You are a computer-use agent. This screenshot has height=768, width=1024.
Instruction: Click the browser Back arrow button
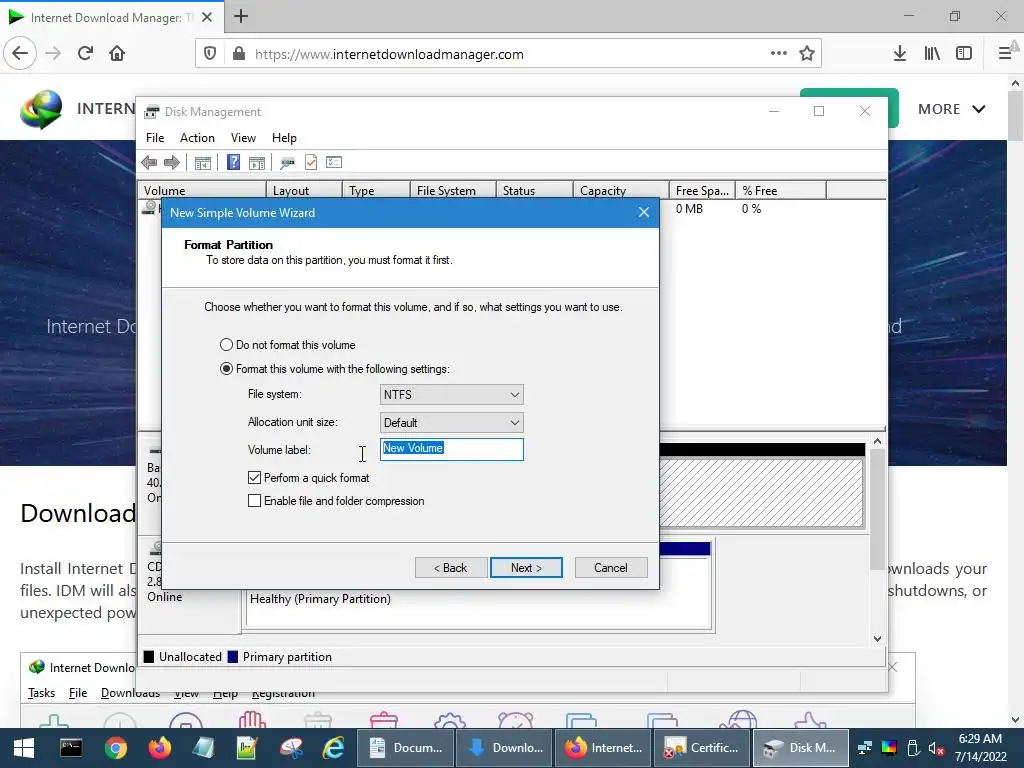(20, 54)
